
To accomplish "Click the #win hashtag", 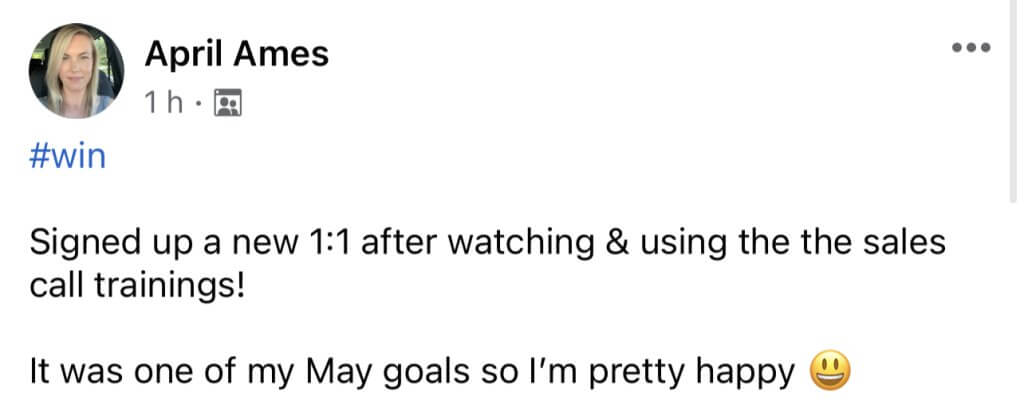I will [x=67, y=157].
